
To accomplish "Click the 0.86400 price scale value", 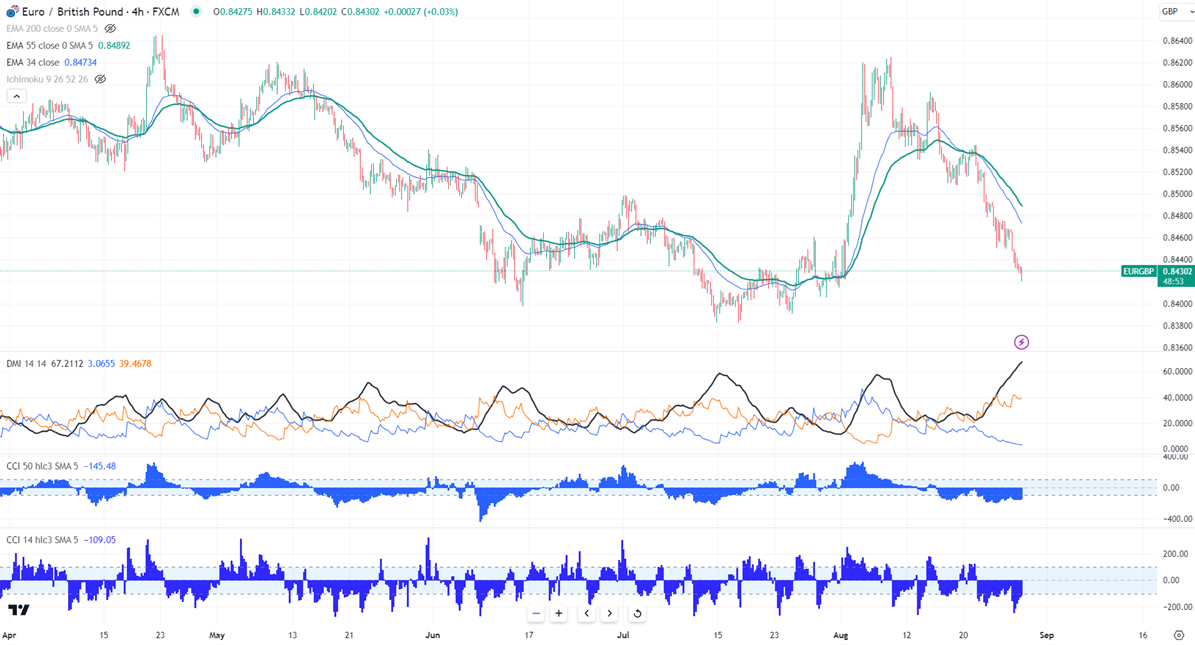I will tap(1177, 40).
